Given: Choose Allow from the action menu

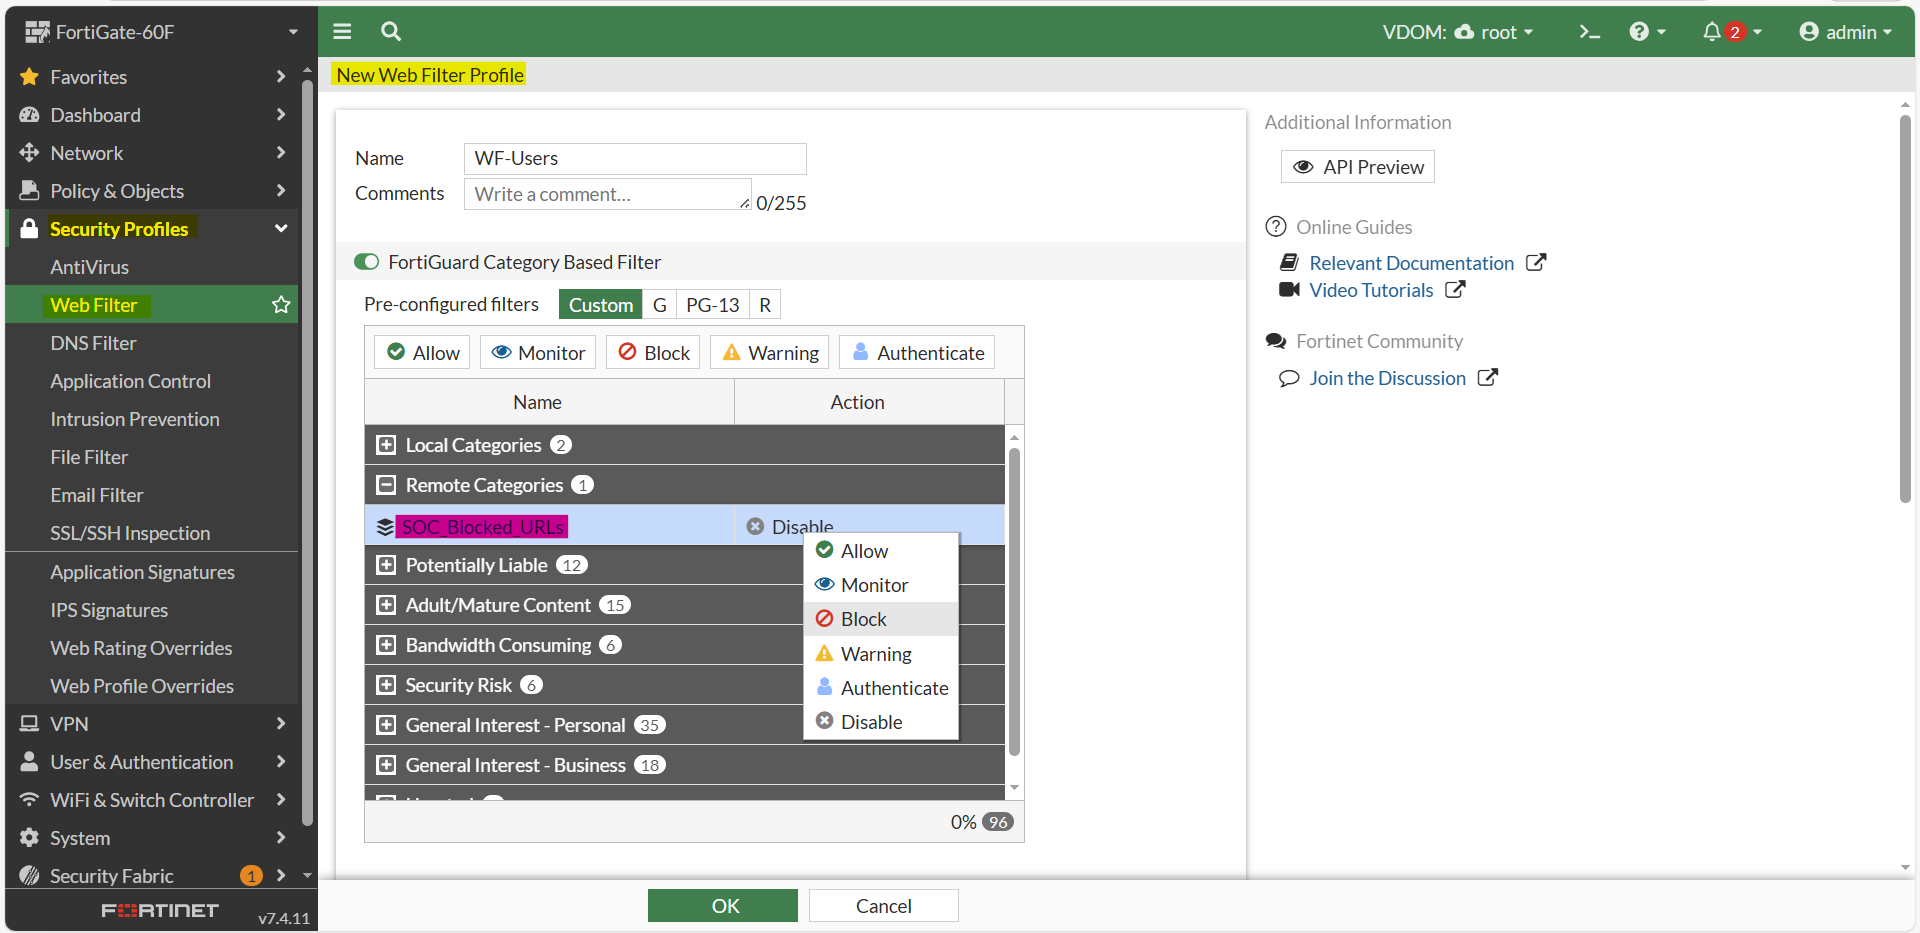Looking at the screenshot, I should (881, 551).
